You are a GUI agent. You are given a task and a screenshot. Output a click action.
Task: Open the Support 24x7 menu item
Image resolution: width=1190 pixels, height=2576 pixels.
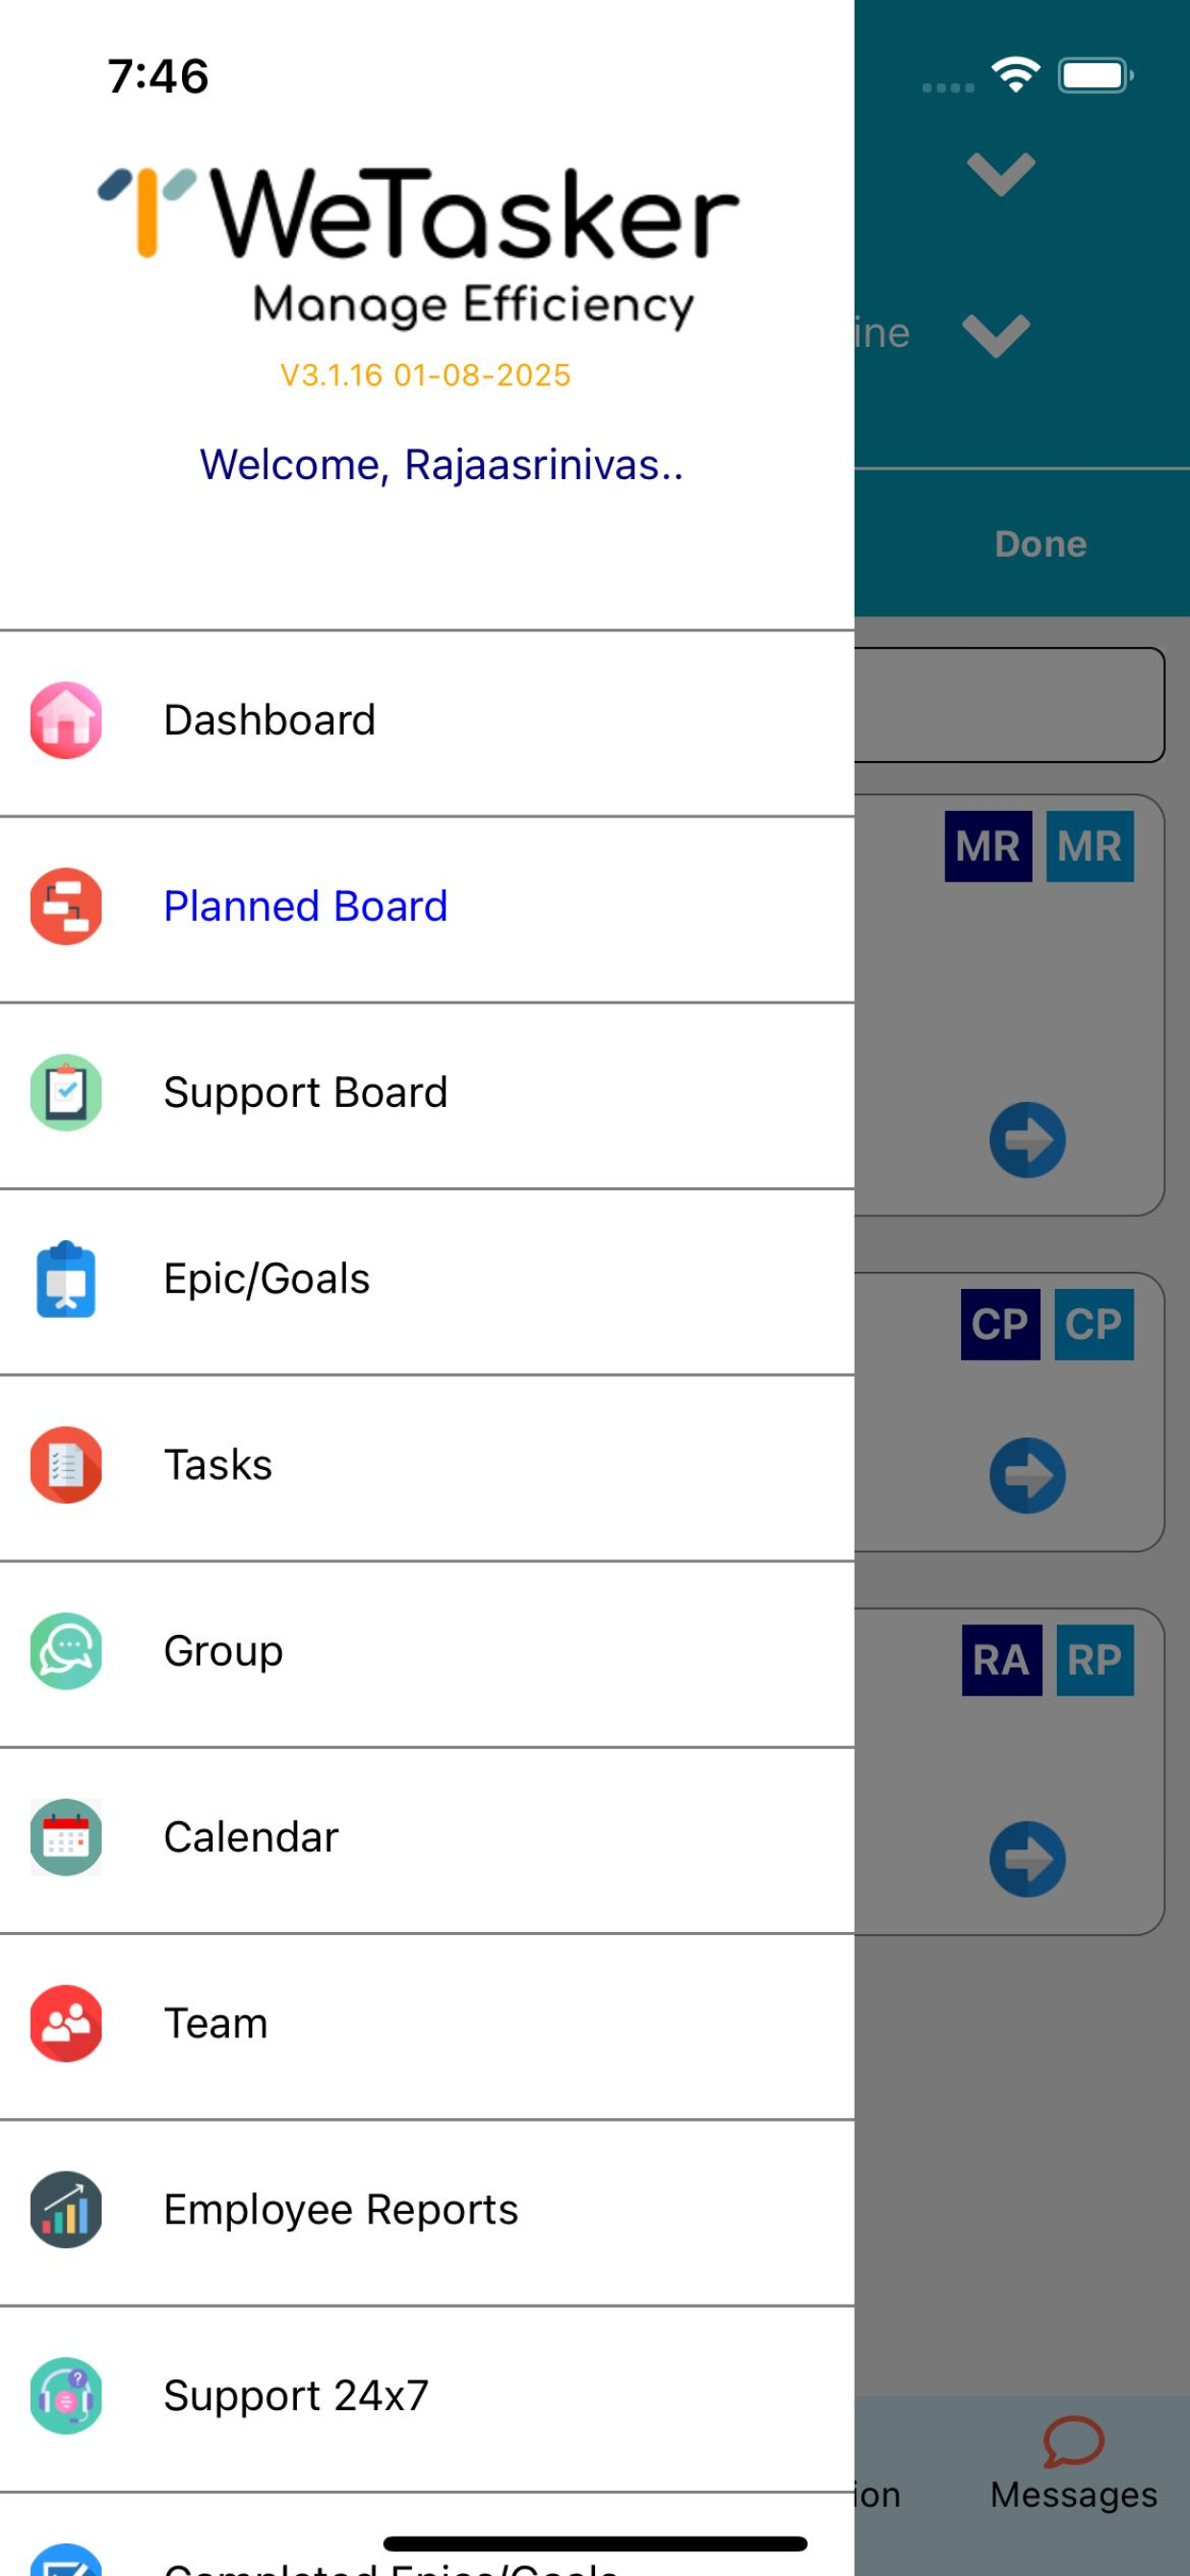(x=427, y=2396)
